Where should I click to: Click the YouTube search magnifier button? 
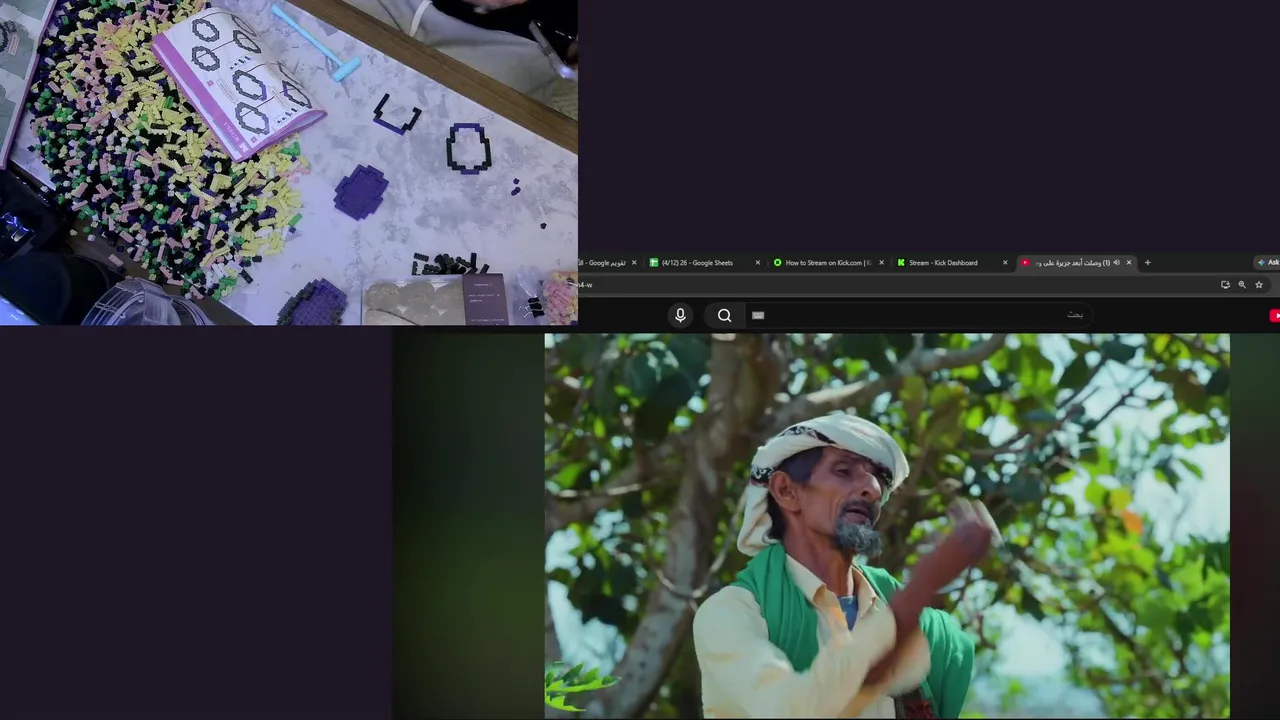(x=724, y=315)
